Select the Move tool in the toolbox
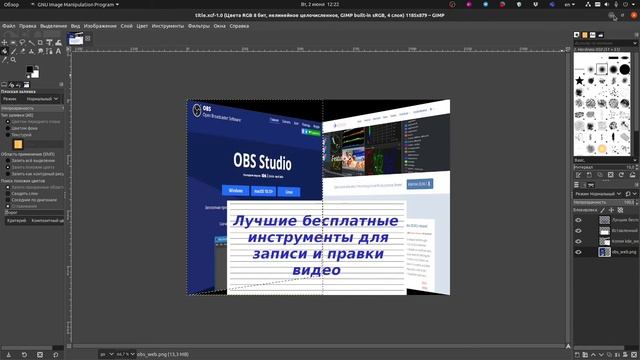Screen dimensions: 640x360 [x=4, y=42]
